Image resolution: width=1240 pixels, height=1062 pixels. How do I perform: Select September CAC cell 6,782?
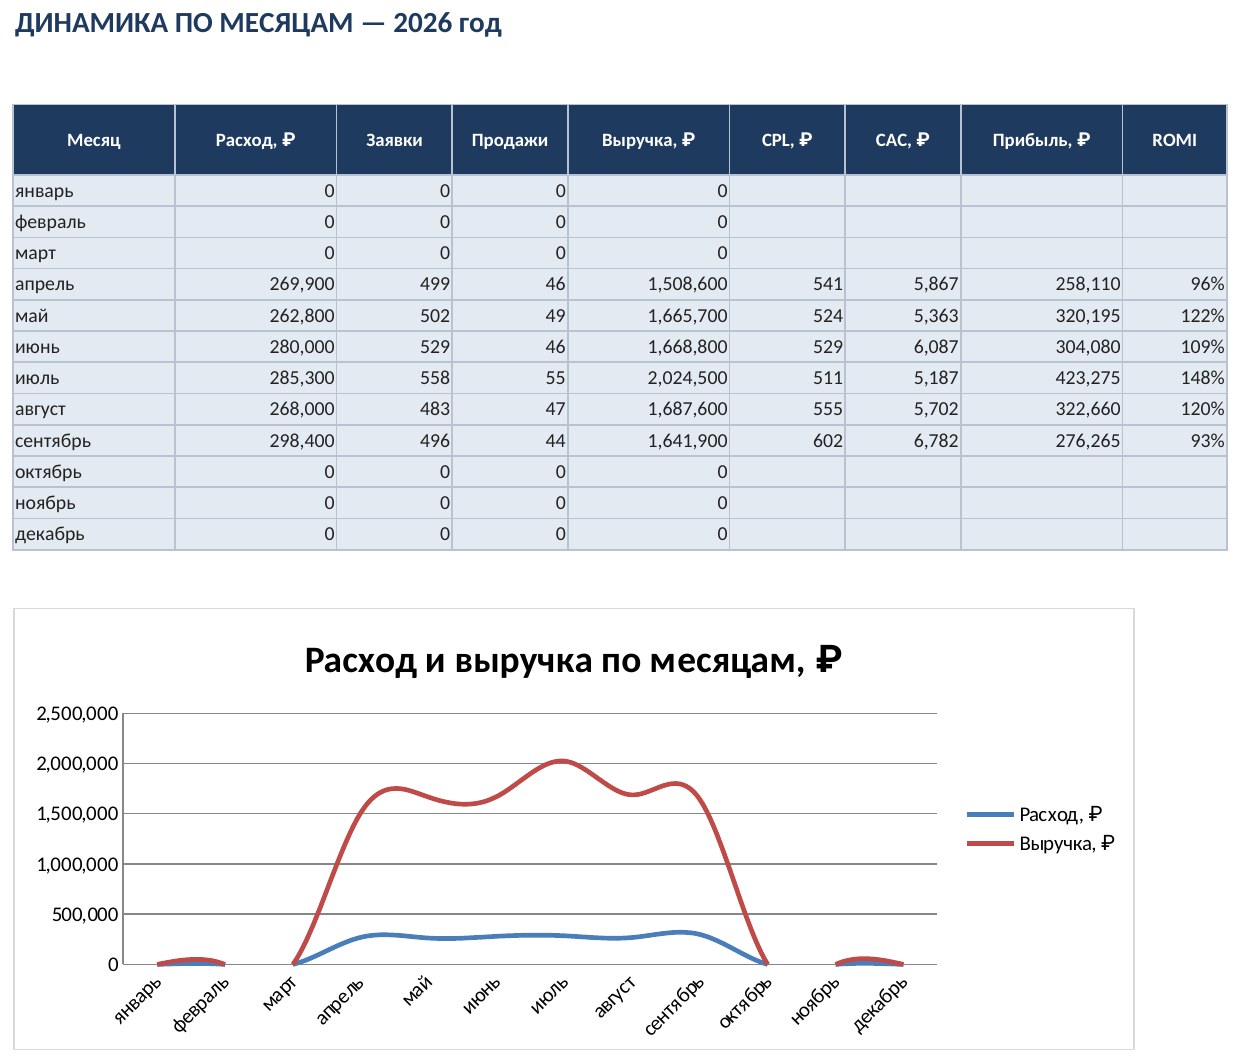coord(903,441)
